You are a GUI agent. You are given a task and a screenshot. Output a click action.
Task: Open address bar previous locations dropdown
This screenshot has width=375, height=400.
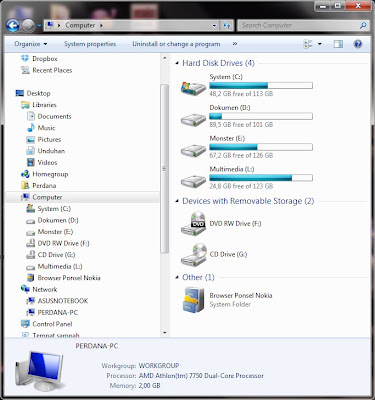coord(214,25)
